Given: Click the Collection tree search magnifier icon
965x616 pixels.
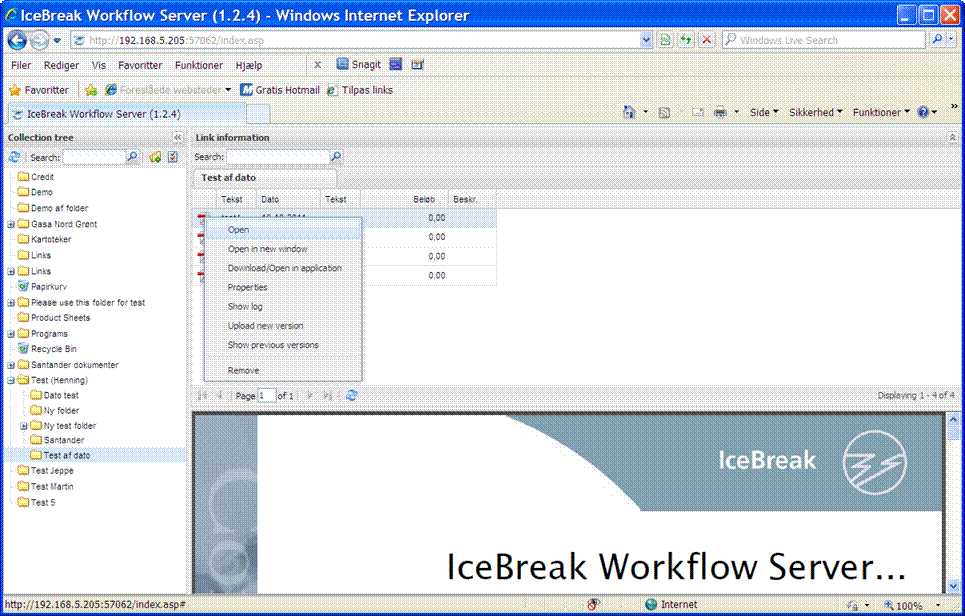Looking at the screenshot, I should (132, 158).
